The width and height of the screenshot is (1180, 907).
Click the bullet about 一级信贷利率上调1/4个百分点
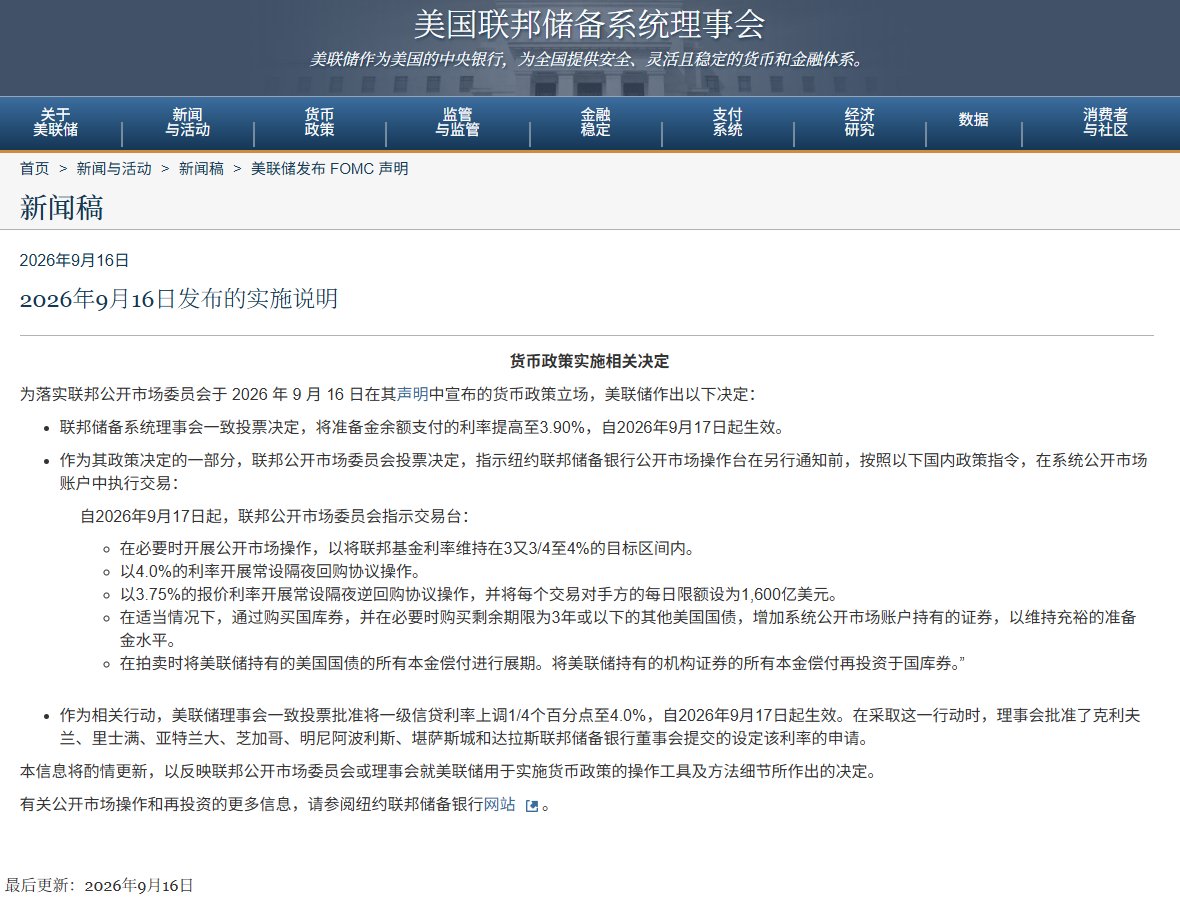tap(600, 726)
